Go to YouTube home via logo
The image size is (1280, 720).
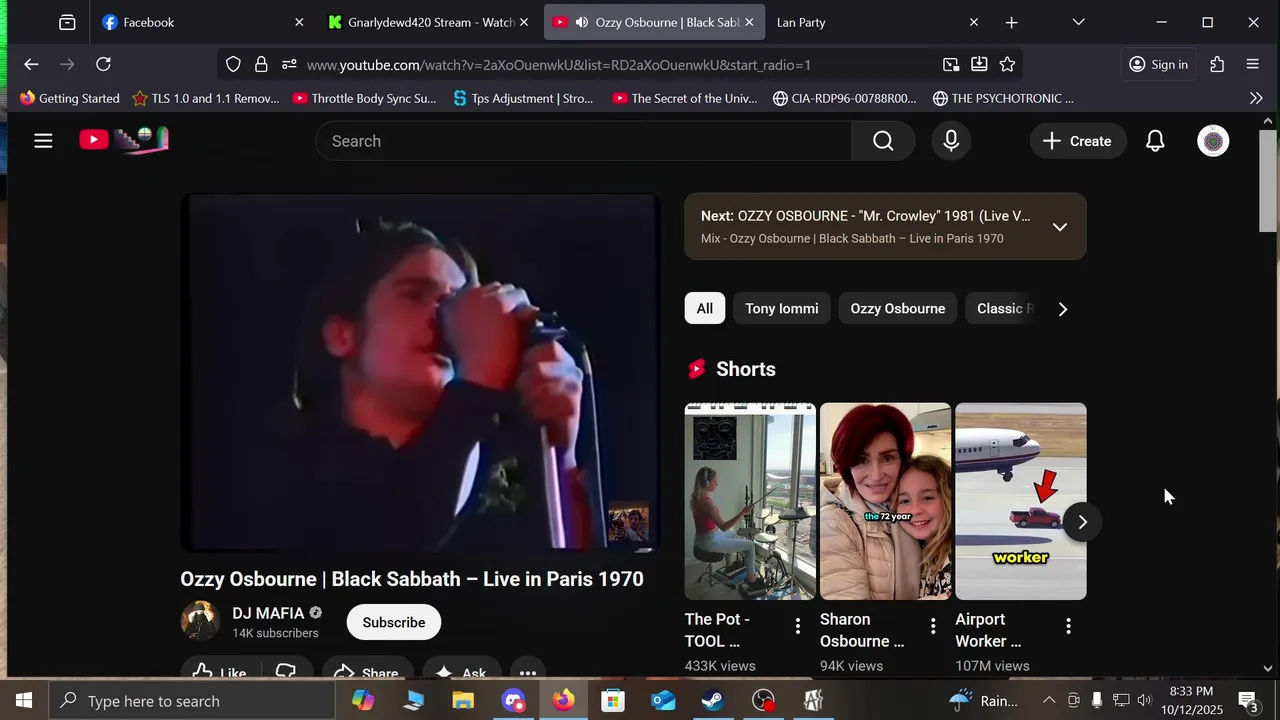(x=124, y=140)
